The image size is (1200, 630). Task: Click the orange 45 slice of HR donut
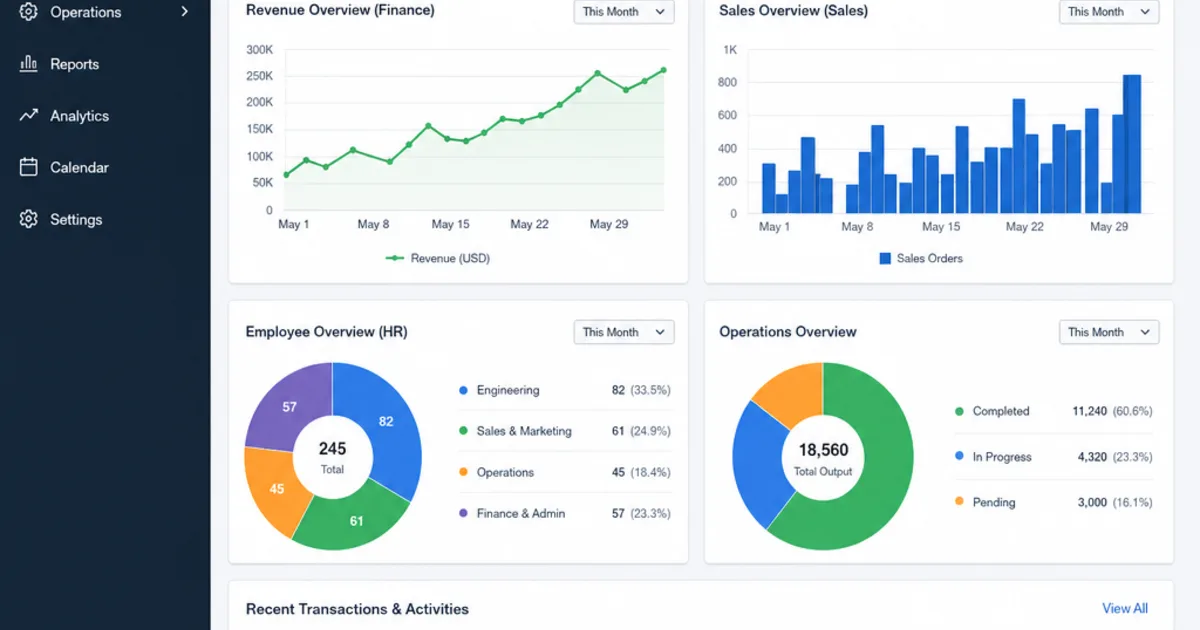(x=277, y=488)
